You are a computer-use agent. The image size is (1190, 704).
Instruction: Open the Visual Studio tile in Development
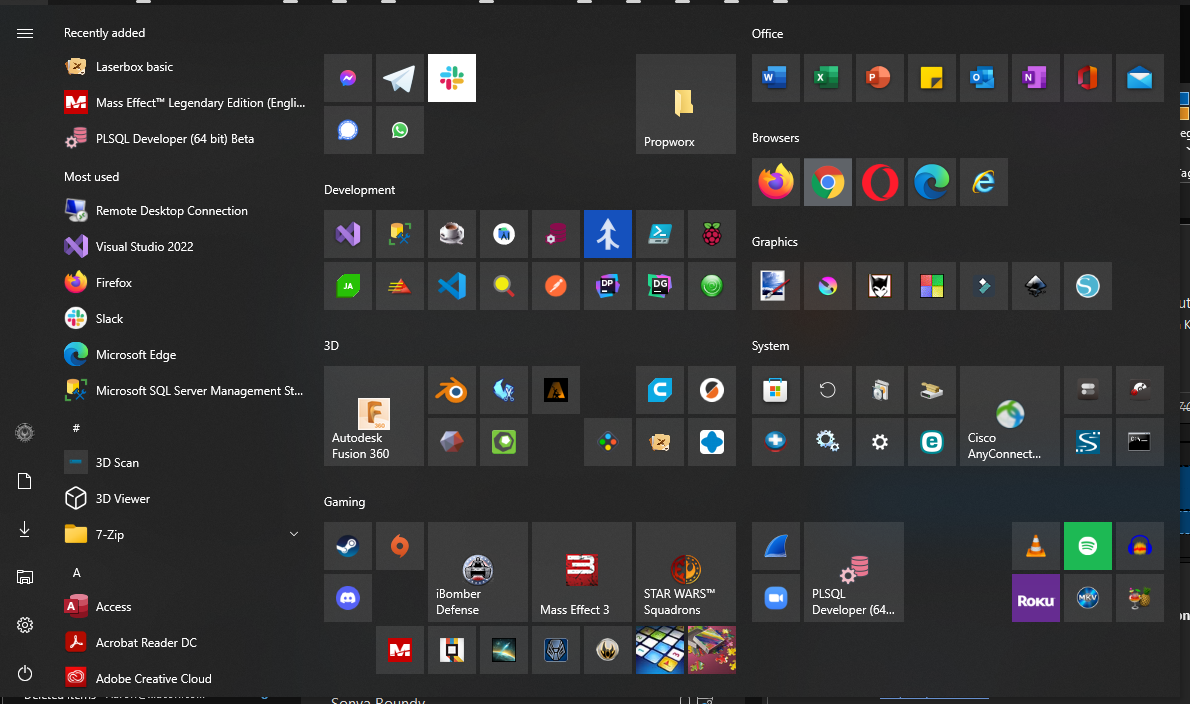click(348, 234)
